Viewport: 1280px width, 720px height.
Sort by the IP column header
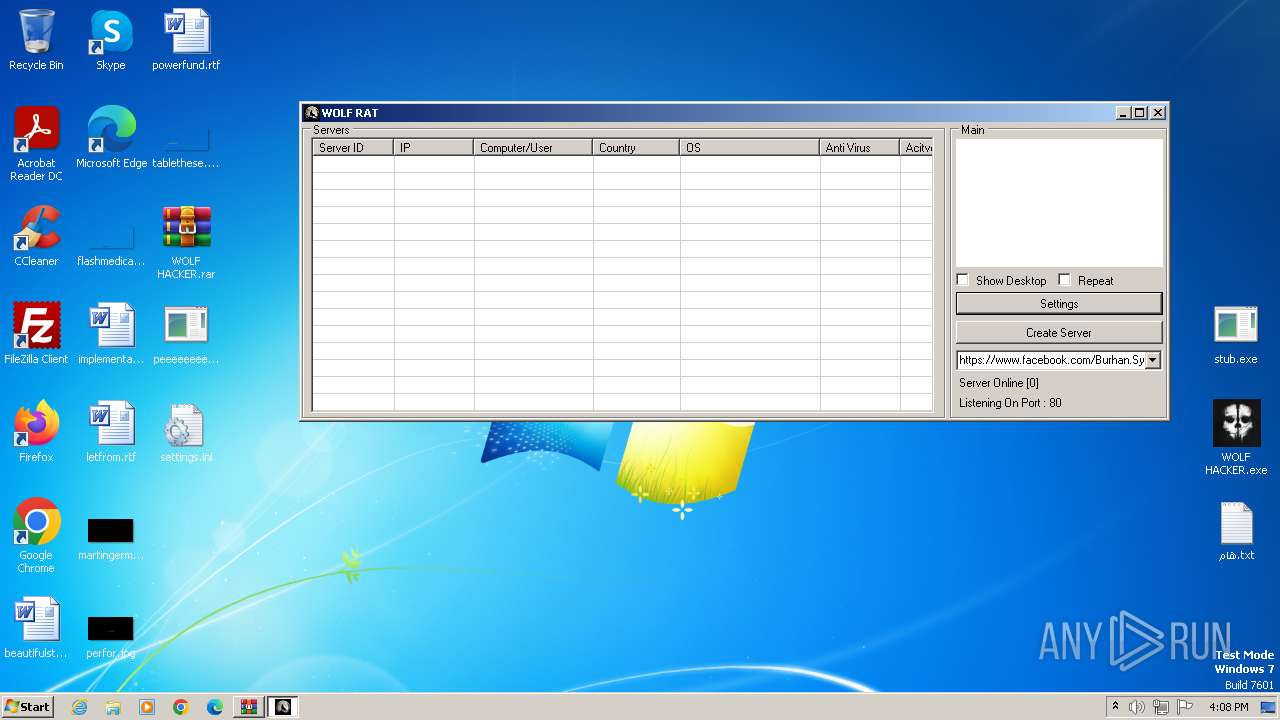tap(434, 147)
